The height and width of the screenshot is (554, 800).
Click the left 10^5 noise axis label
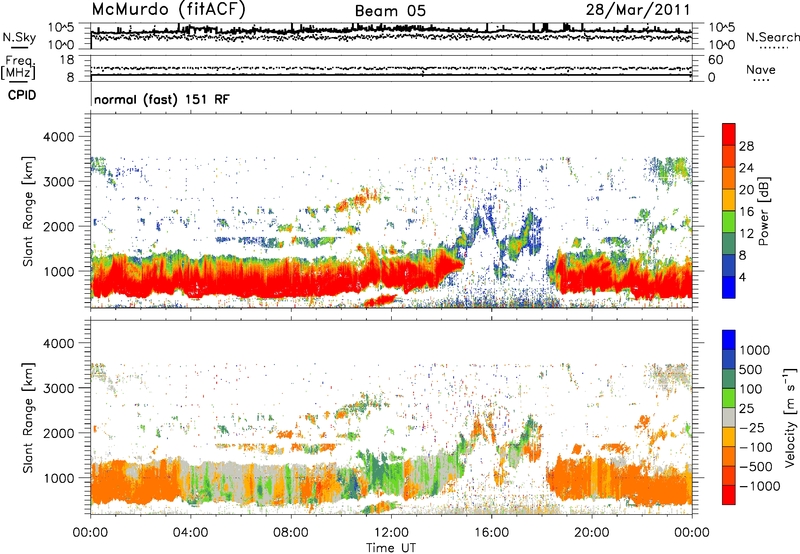61,27
